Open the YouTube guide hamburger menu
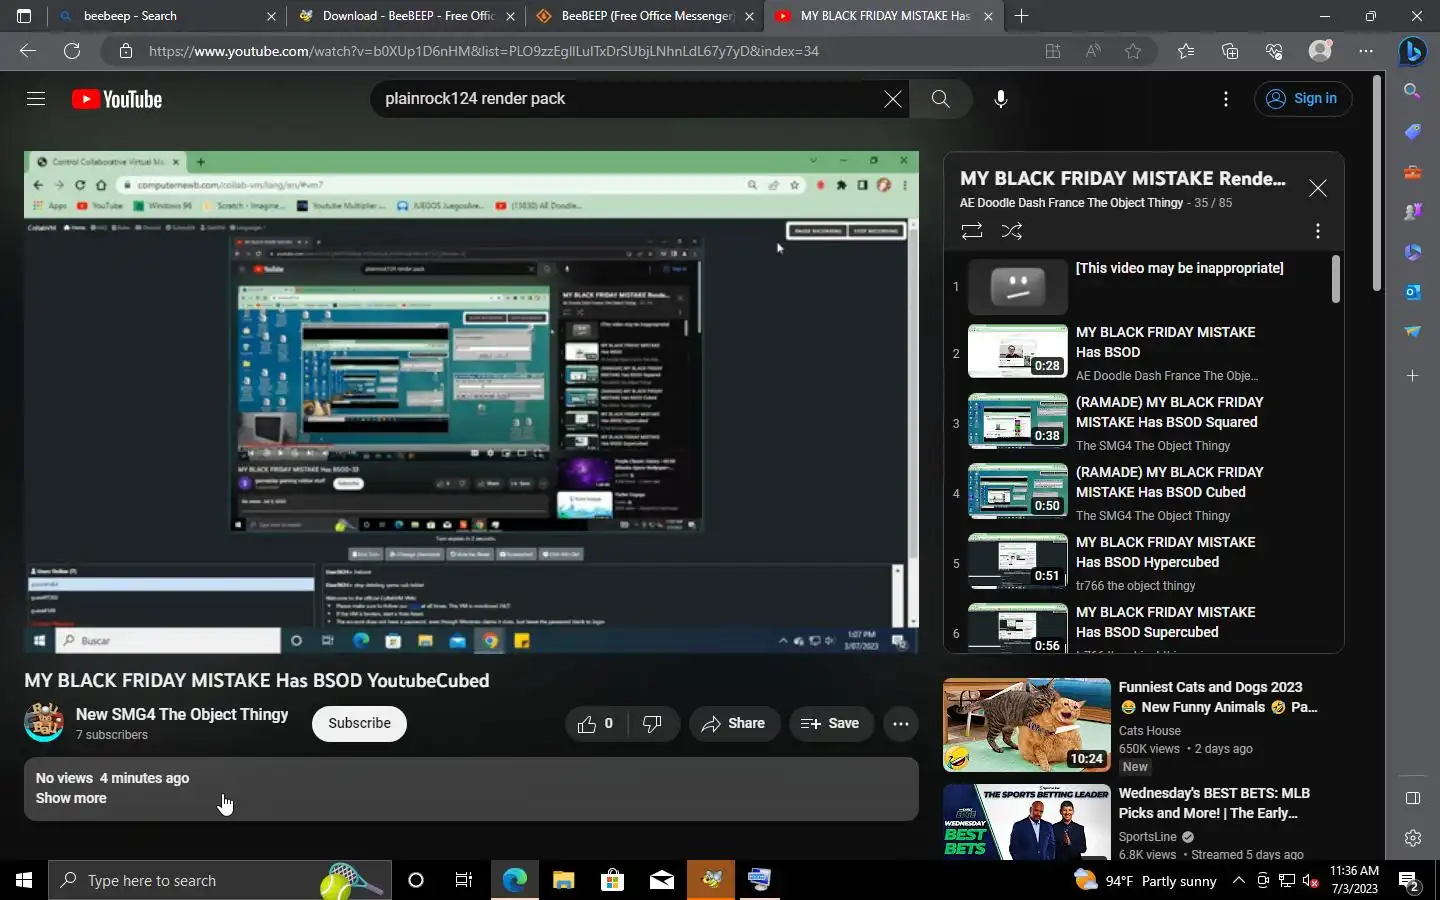Screen dimensions: 1440x900 pyautogui.click(x=36, y=99)
